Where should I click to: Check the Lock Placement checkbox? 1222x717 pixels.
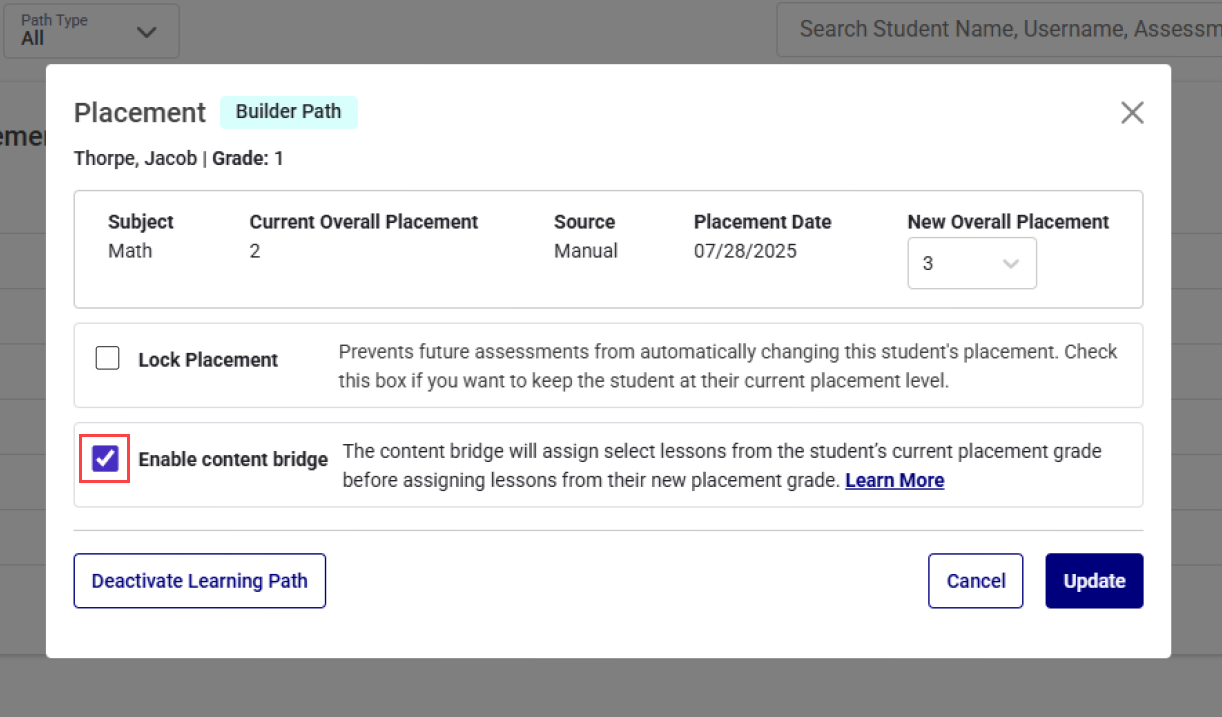pyautogui.click(x=107, y=358)
